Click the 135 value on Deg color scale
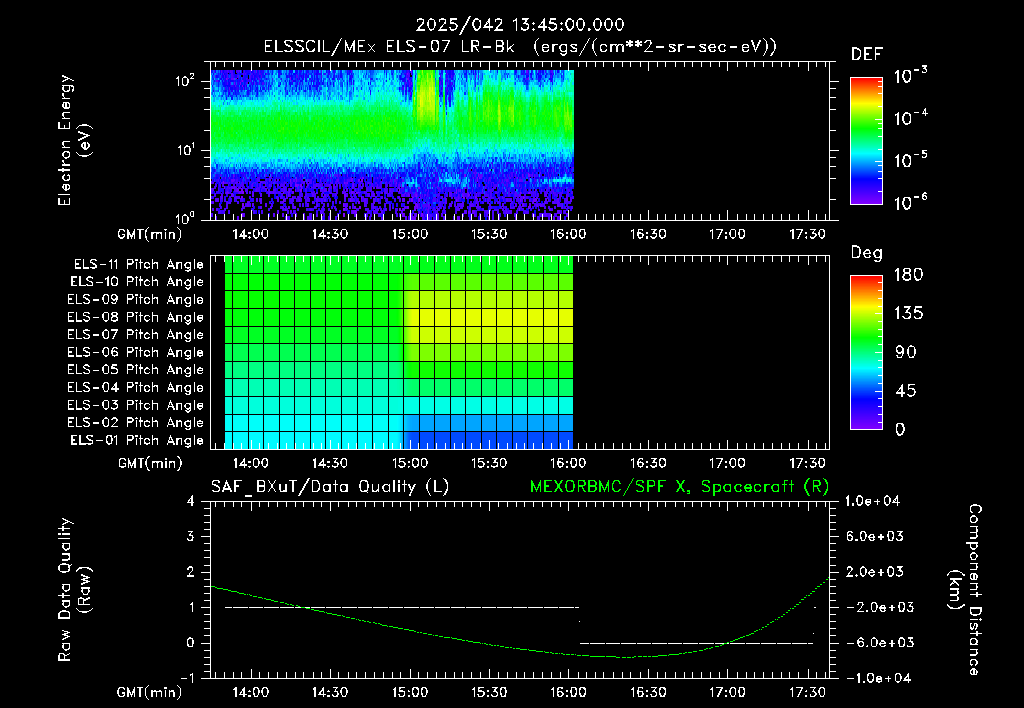 [908, 314]
